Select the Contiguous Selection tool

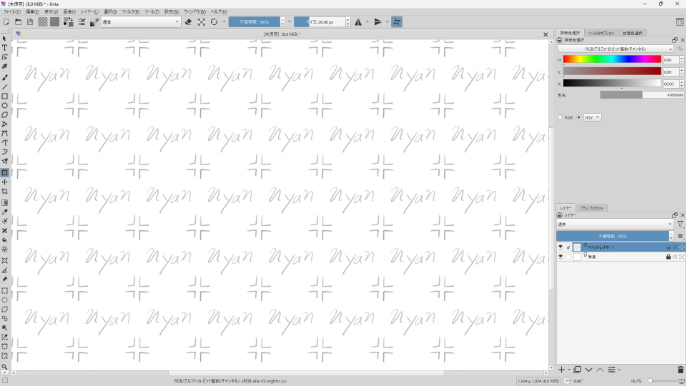point(4,328)
